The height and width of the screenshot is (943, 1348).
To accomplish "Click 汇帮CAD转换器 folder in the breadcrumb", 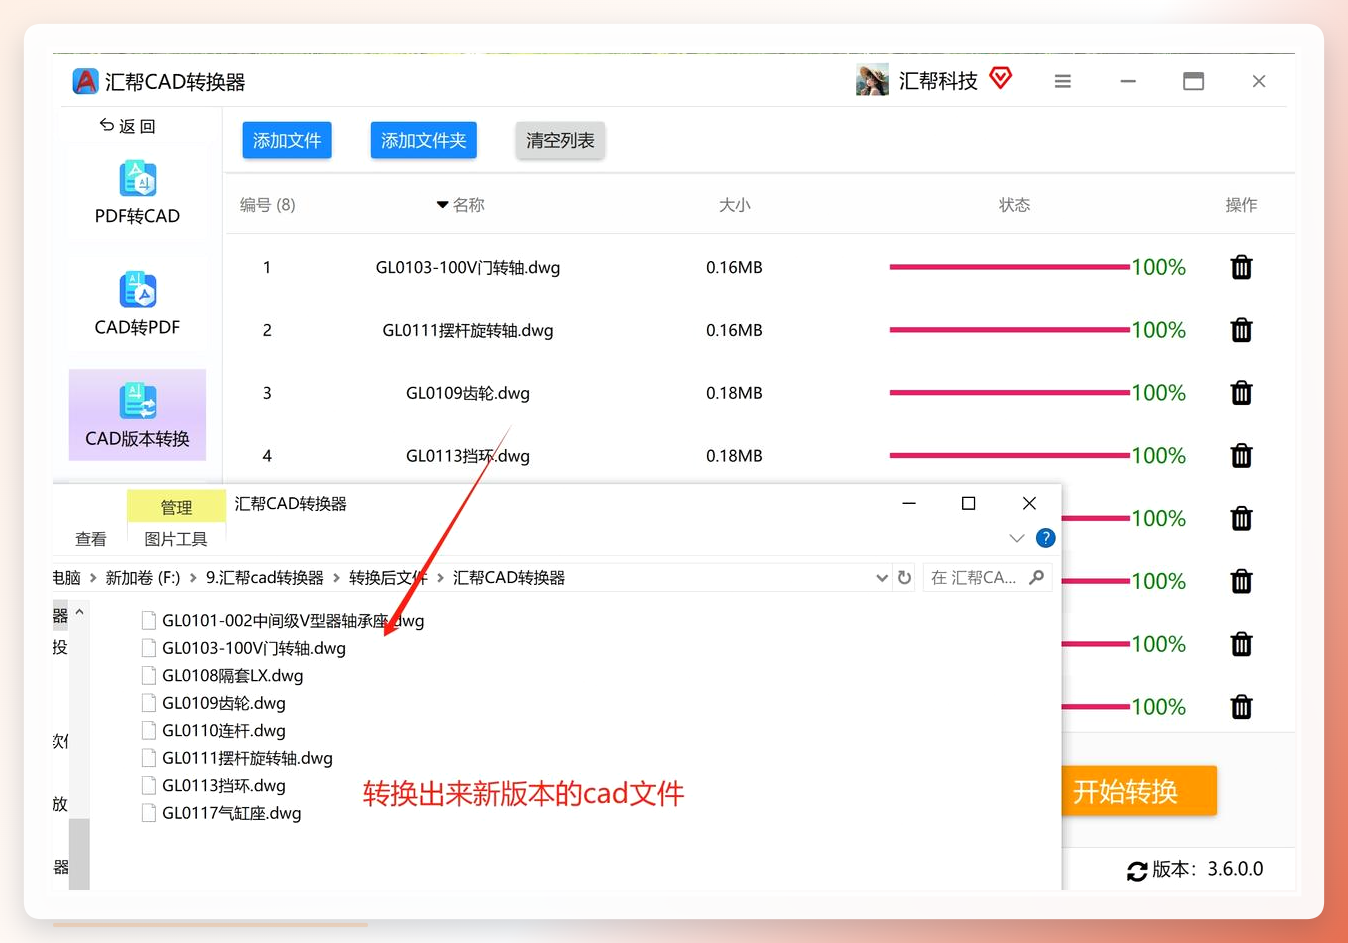I will [x=509, y=578].
